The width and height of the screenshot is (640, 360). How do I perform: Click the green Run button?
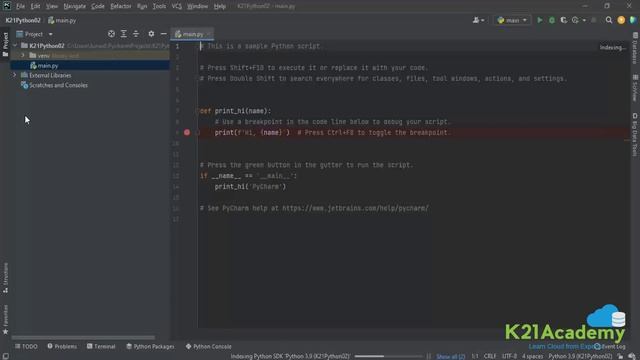tap(540, 20)
